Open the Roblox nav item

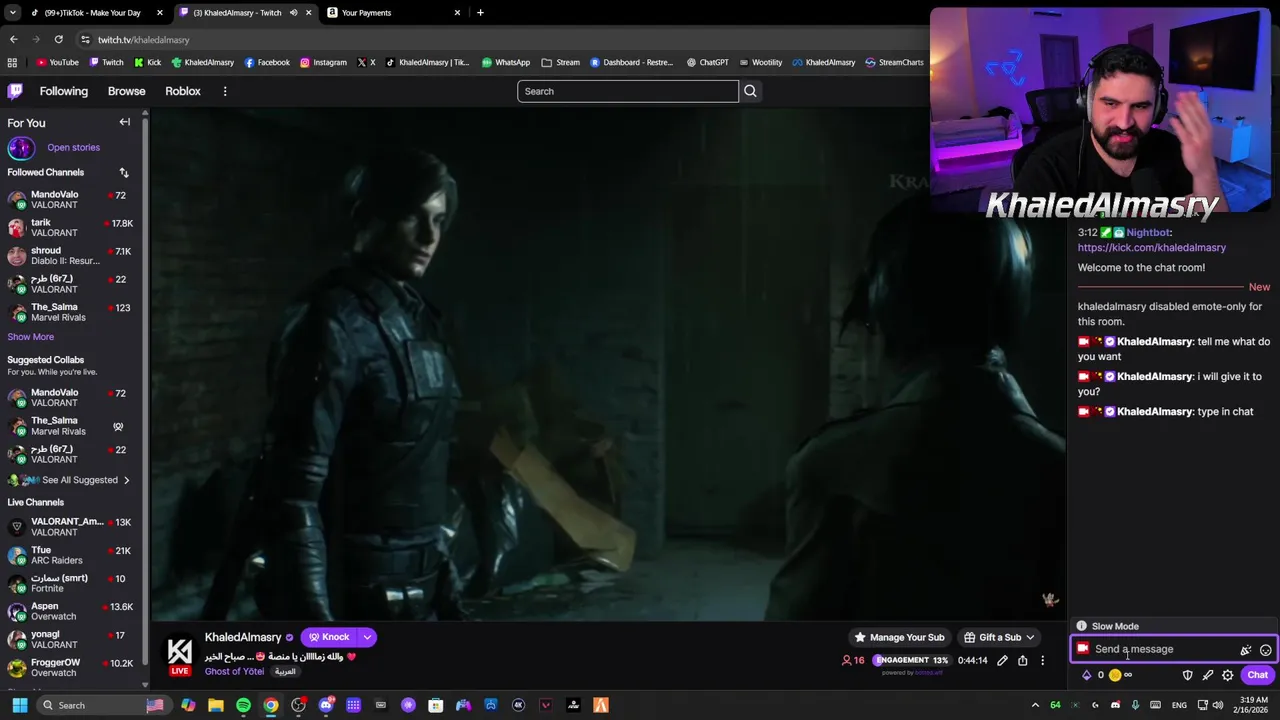[183, 91]
